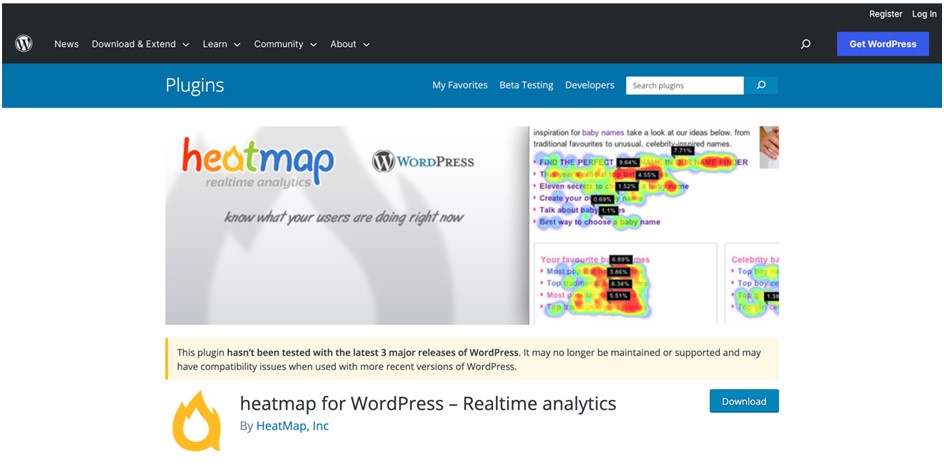Open the News menu item
Image resolution: width=944 pixels, height=470 pixels.
(66, 44)
